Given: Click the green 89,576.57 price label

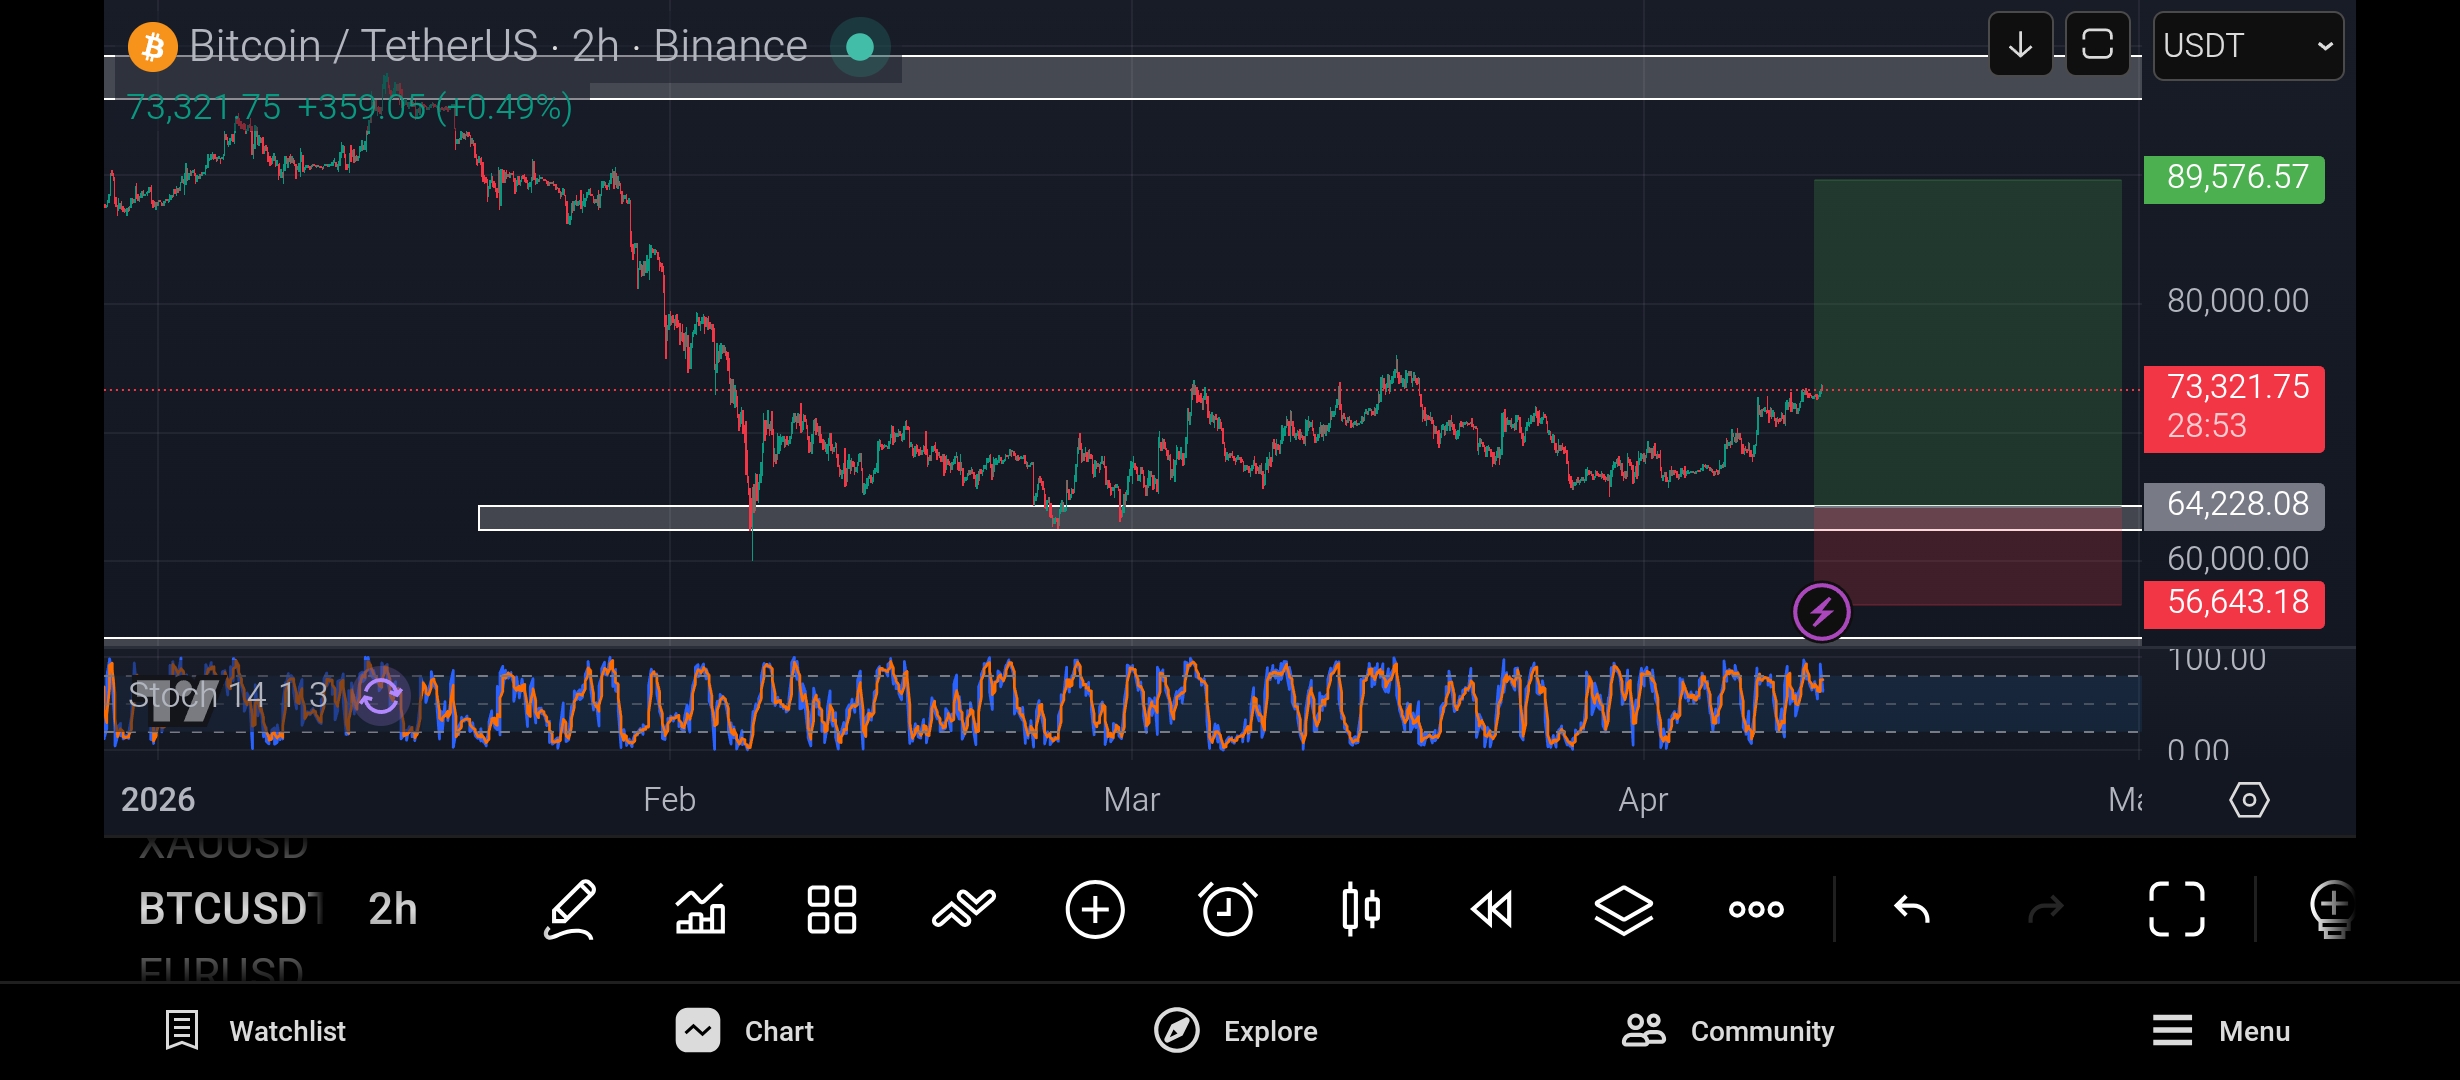Looking at the screenshot, I should pos(2234,179).
